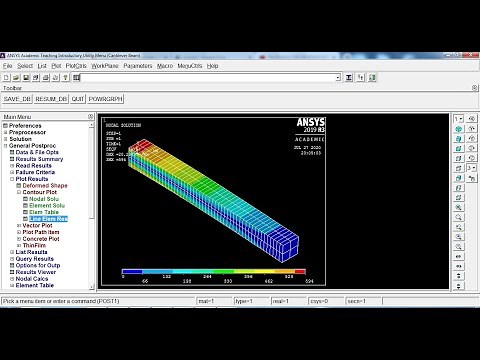The height and width of the screenshot is (360, 480).
Task: Click the RESUM_DB button
Action: pyautogui.click(x=51, y=99)
